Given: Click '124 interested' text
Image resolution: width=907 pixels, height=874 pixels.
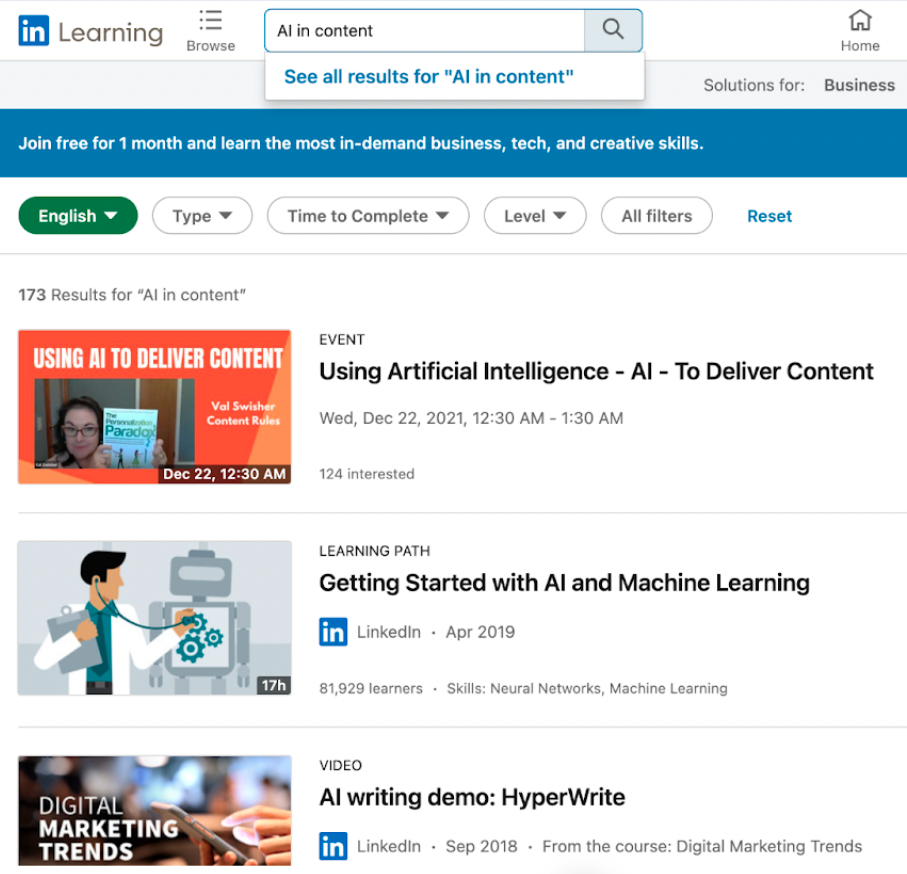Looking at the screenshot, I should point(367,474).
